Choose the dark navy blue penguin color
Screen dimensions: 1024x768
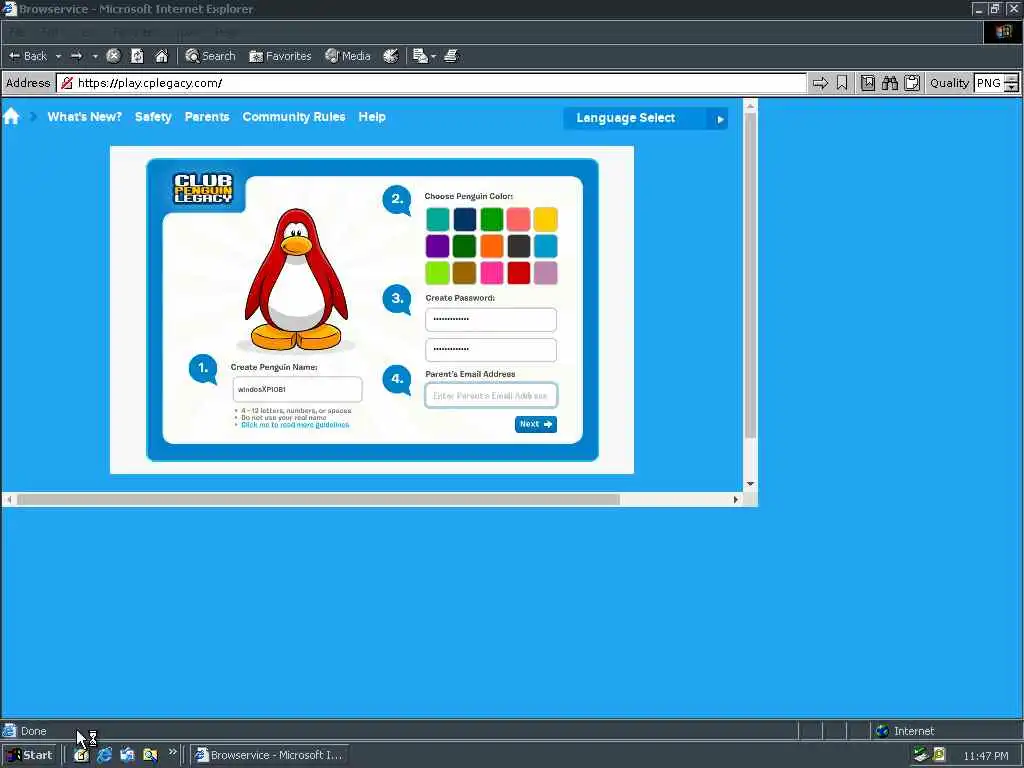coord(464,219)
